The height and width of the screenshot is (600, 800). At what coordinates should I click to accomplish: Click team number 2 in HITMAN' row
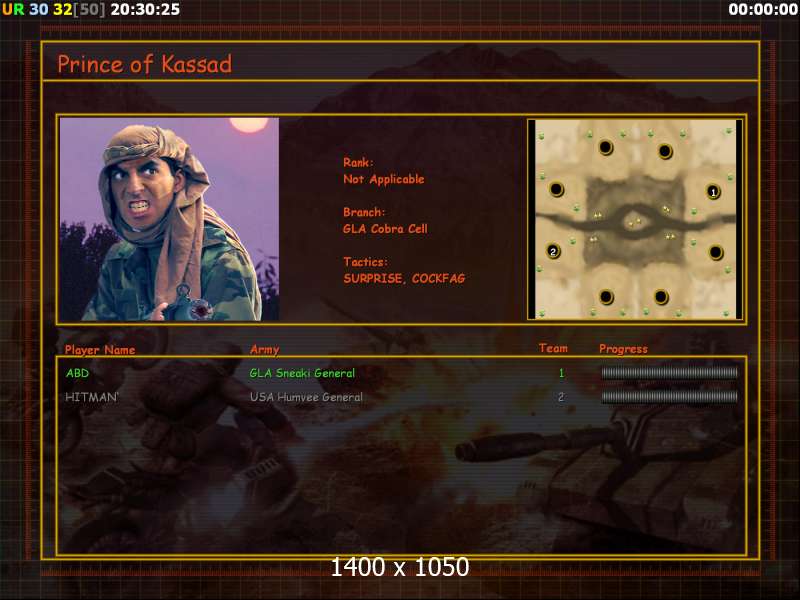click(561, 397)
